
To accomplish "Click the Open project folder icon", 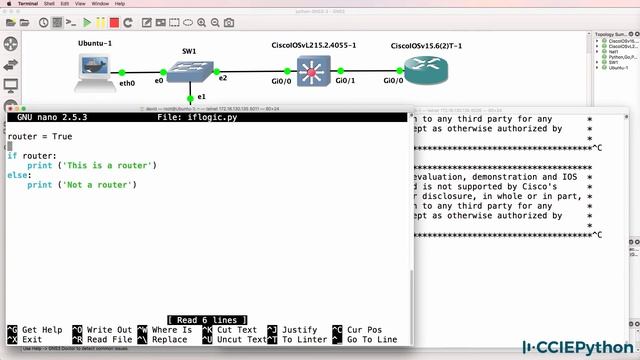I will (24, 23).
